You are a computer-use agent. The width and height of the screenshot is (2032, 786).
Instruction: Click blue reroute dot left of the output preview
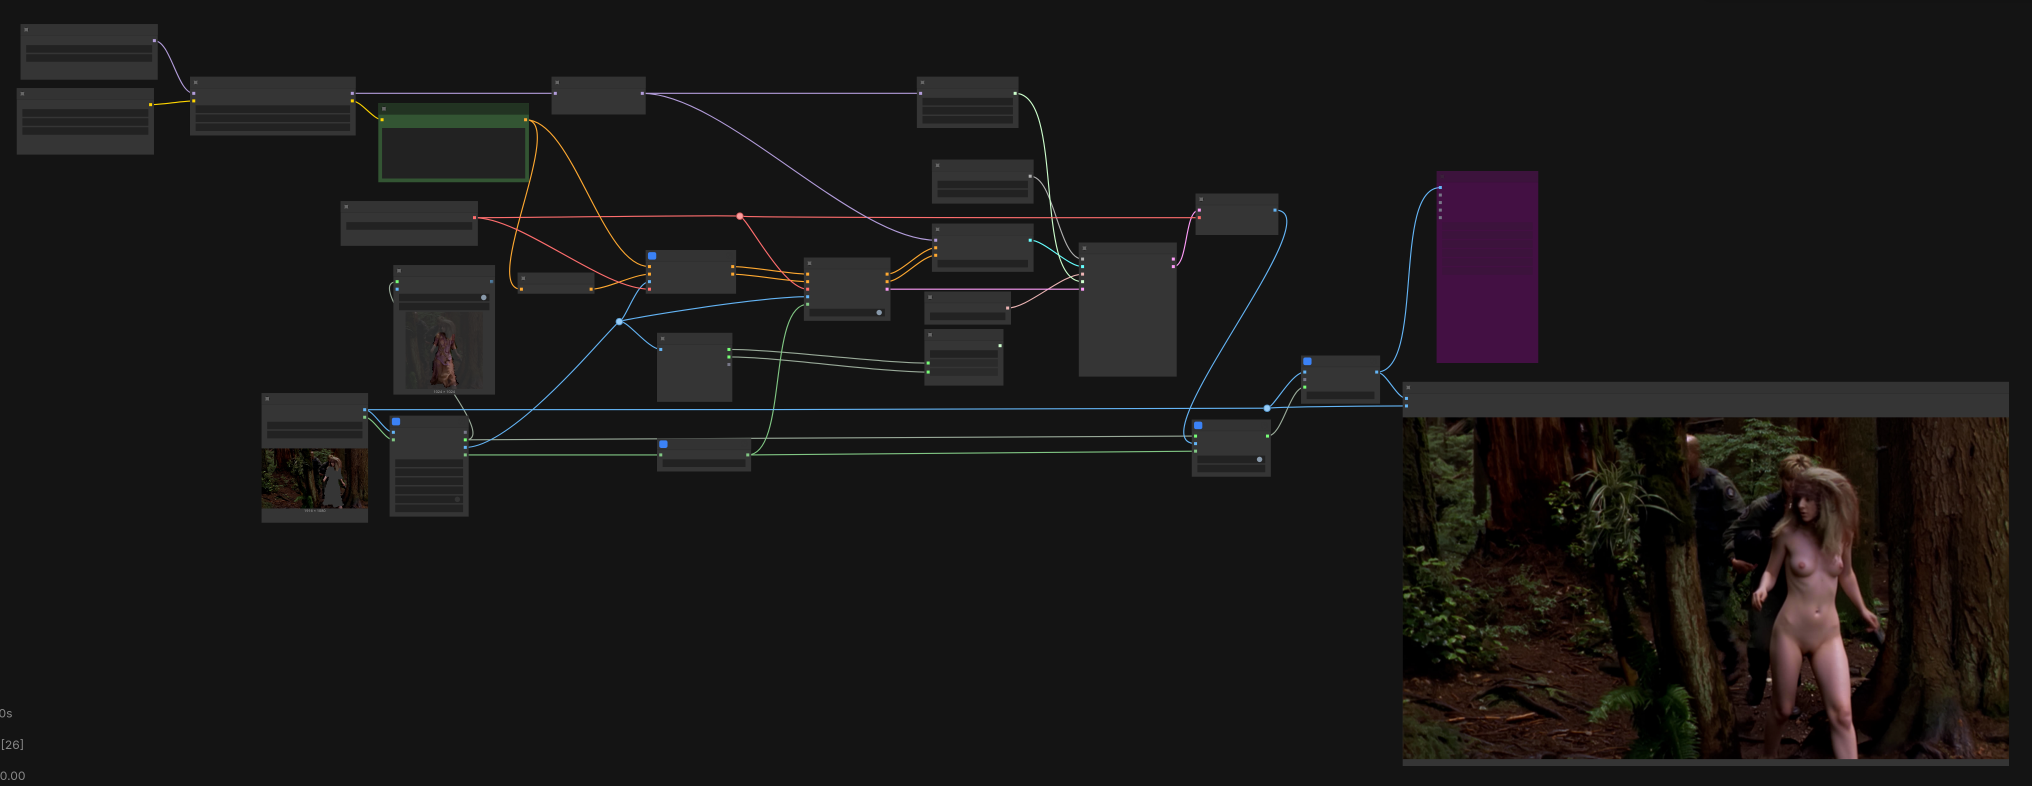1267,408
